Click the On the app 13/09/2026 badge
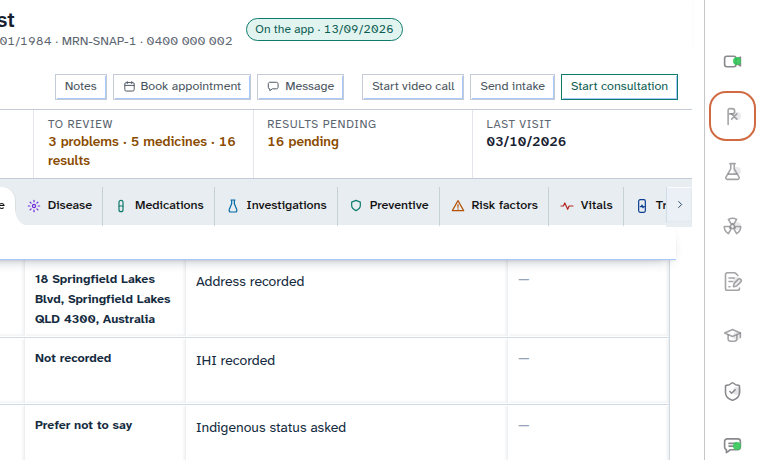Viewport: 760px width, 460px height. click(324, 30)
